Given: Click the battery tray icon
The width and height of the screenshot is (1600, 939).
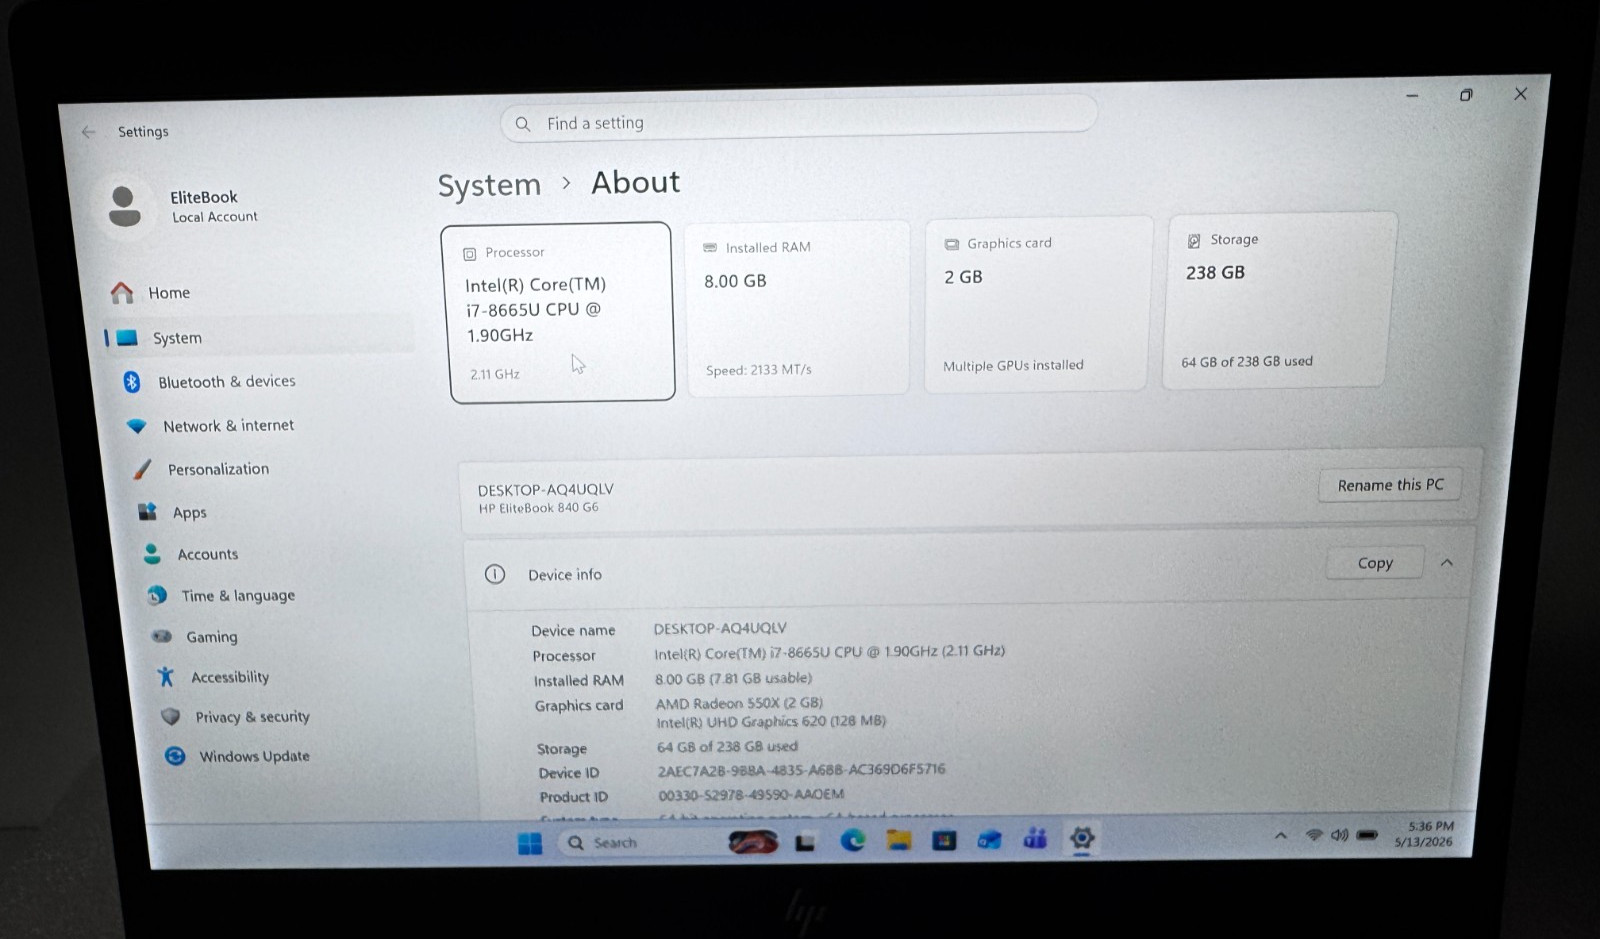Looking at the screenshot, I should click(1367, 835).
